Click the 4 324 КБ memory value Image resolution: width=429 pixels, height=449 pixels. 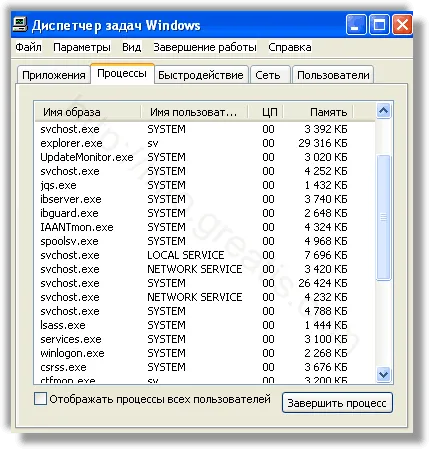click(x=326, y=227)
